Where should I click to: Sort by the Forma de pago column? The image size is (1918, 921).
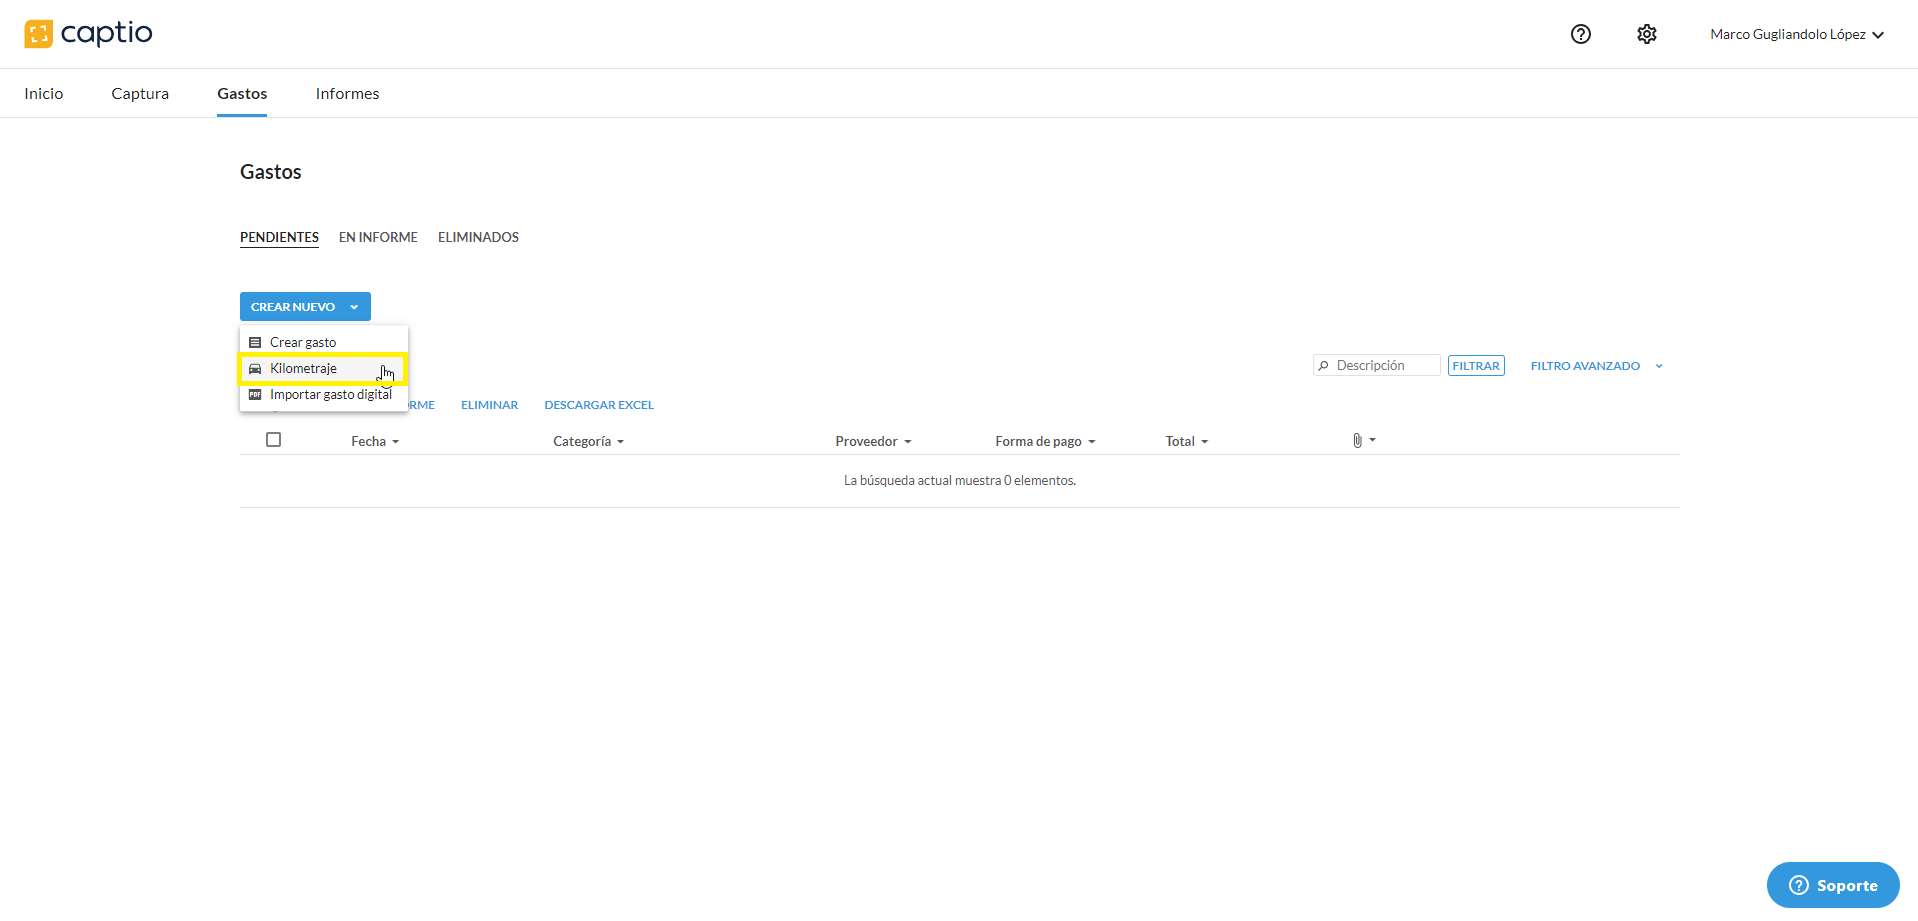pos(1045,441)
